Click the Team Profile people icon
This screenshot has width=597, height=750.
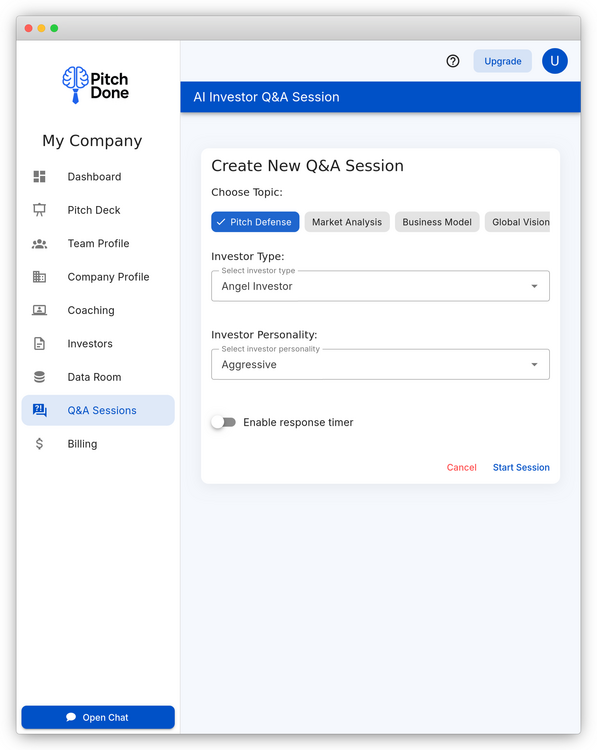(x=39, y=243)
